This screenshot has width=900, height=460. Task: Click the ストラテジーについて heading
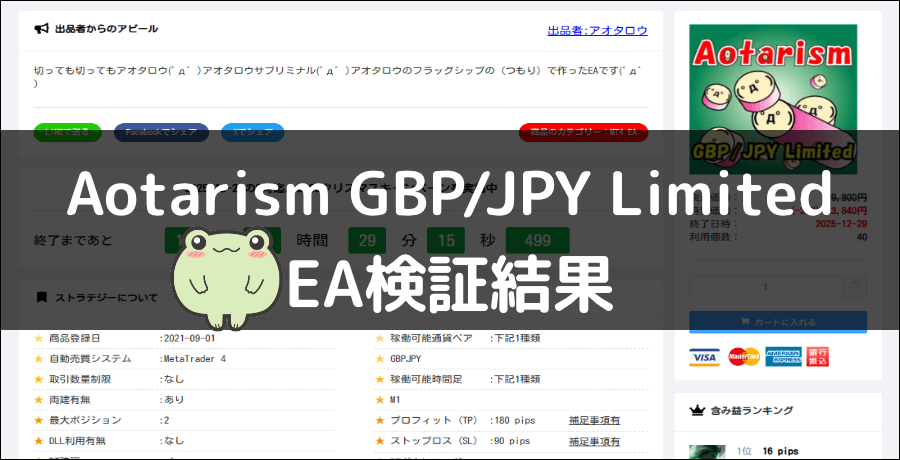(106, 297)
